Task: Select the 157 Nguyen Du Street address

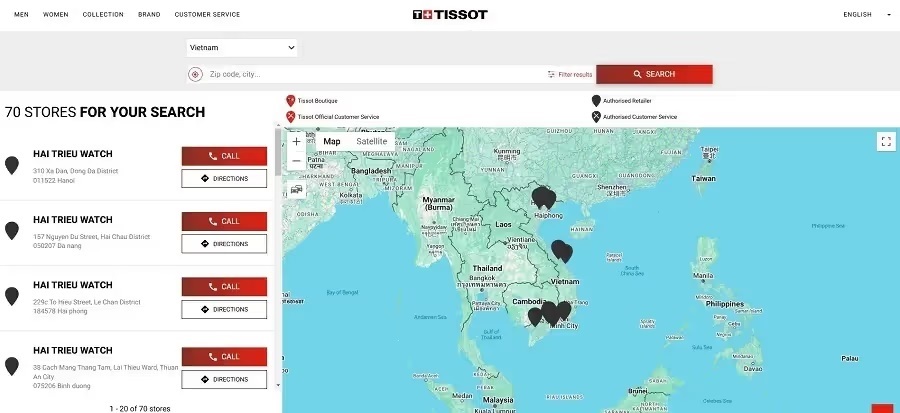Action: (x=91, y=236)
